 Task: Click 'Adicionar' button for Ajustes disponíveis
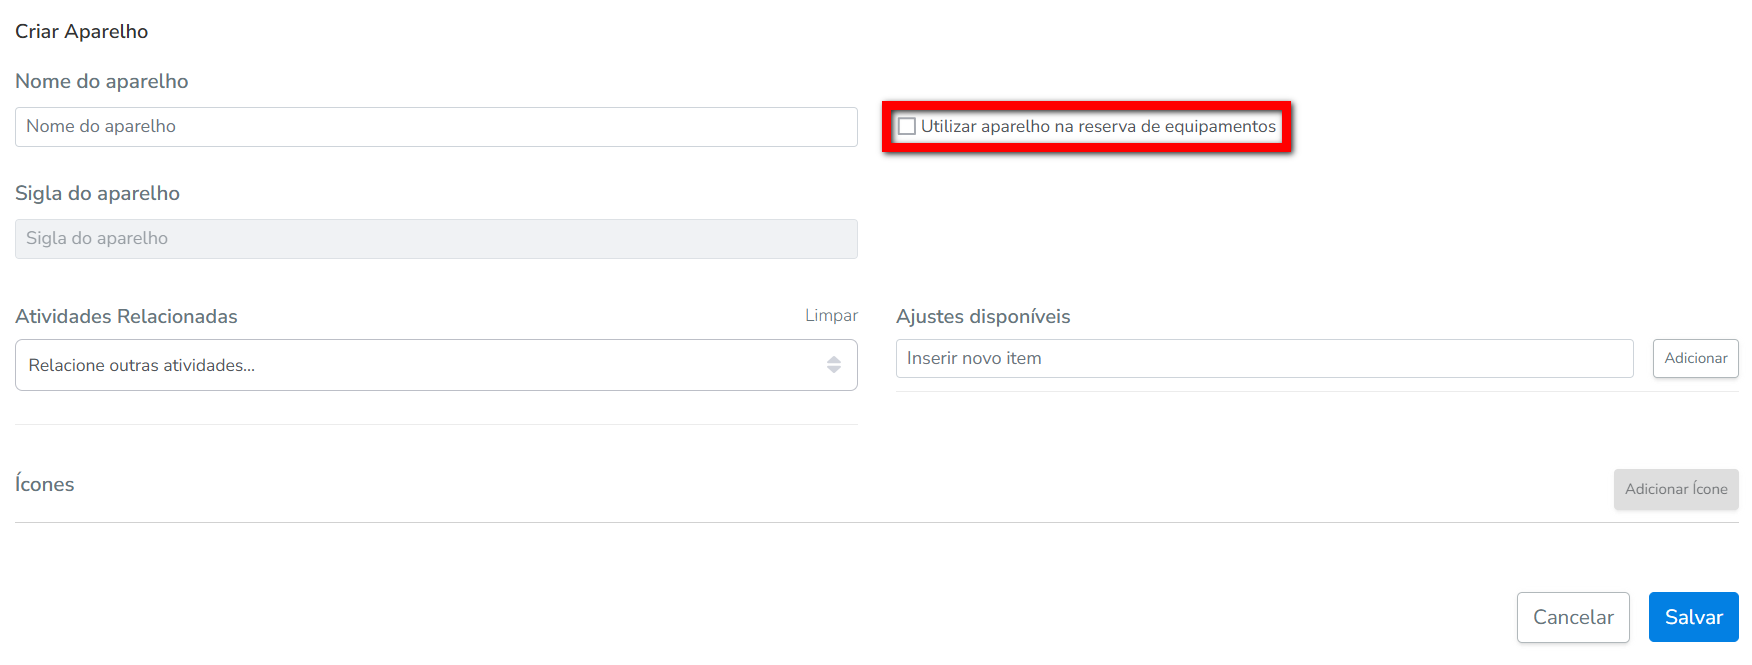[x=1695, y=358]
